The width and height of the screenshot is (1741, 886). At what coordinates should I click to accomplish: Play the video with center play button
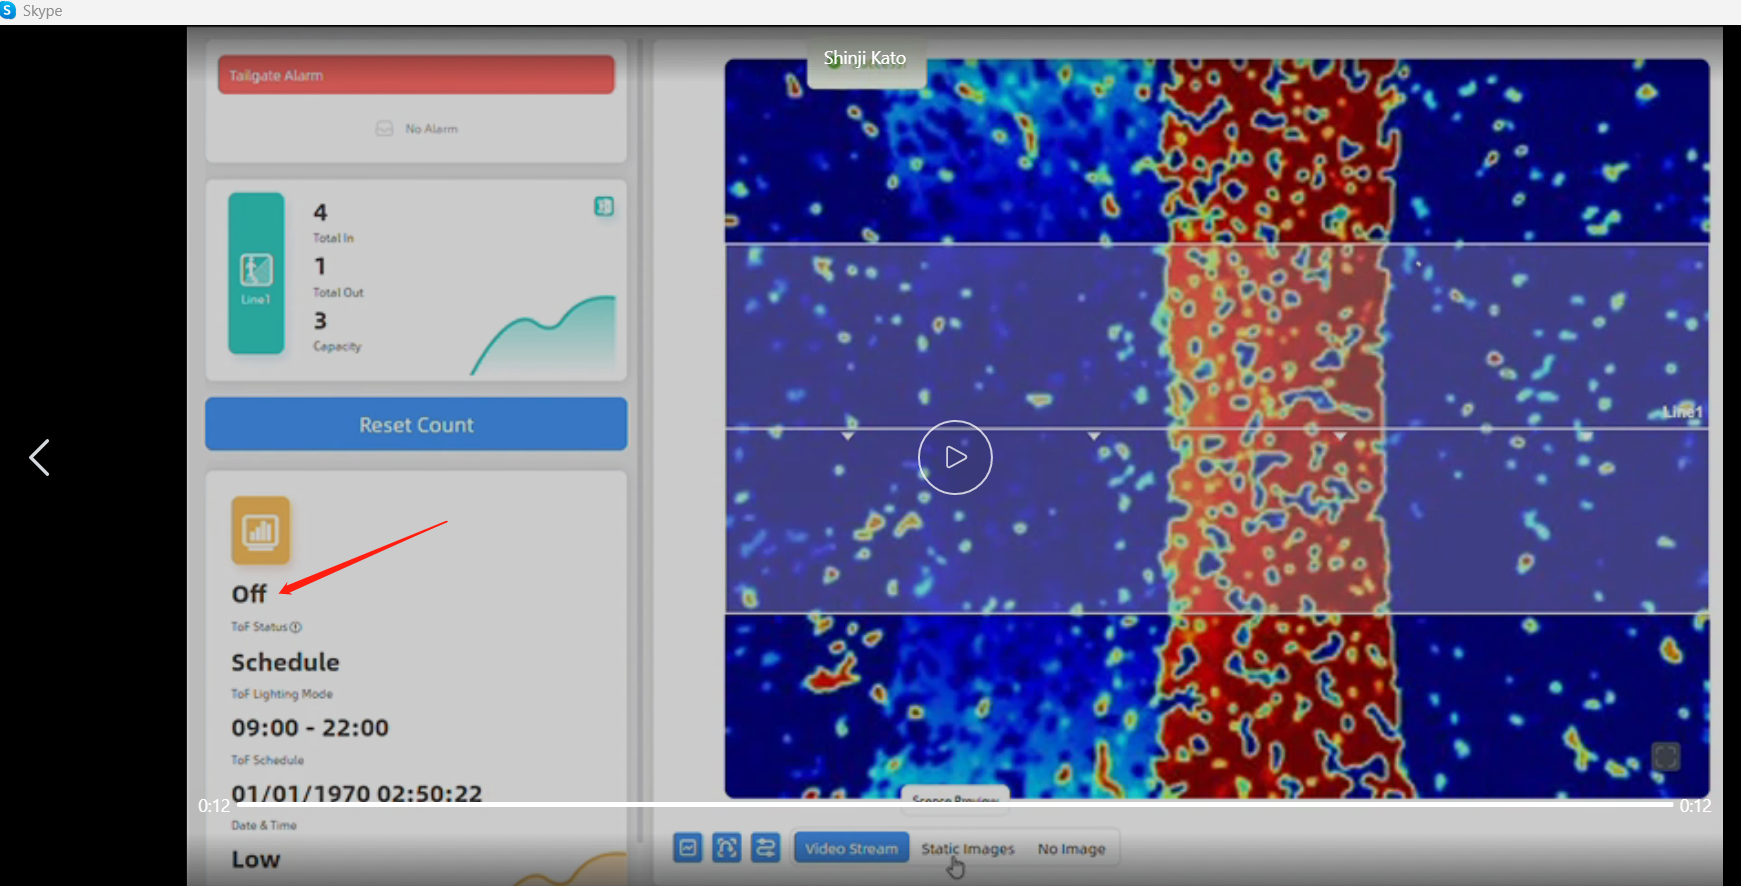955,457
